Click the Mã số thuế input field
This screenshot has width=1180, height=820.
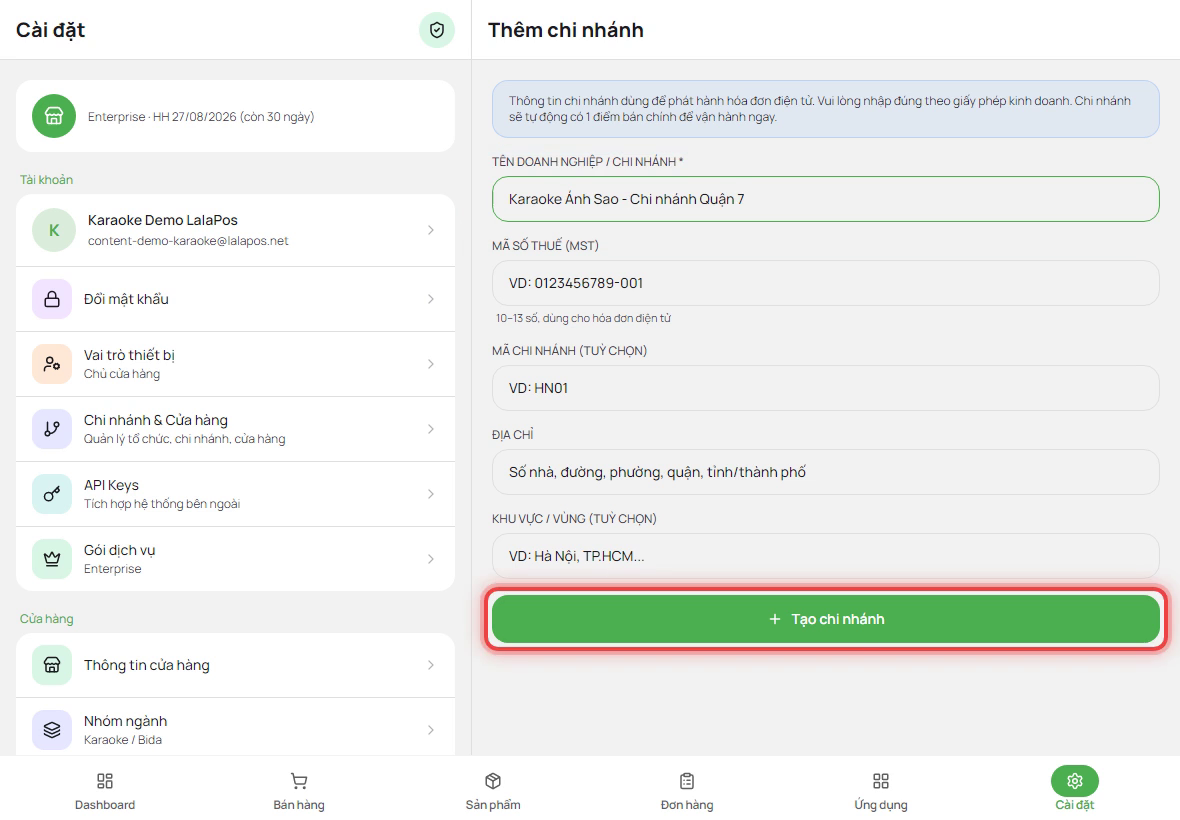click(826, 283)
